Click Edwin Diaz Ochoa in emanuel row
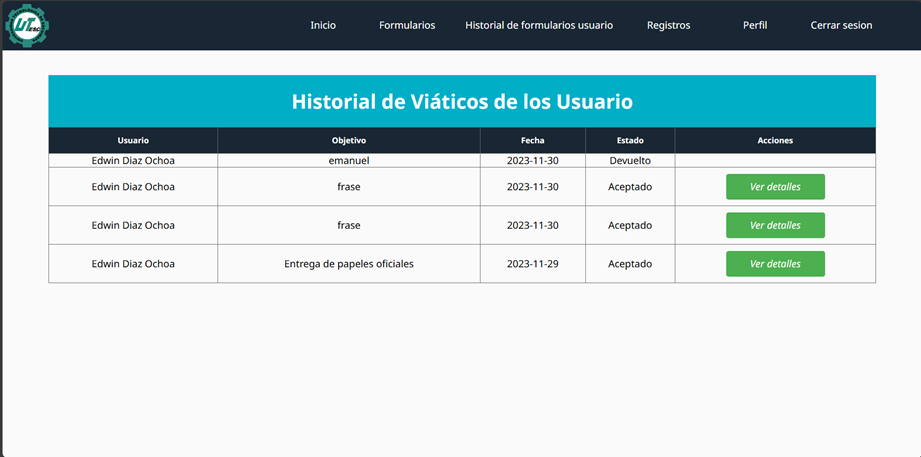921x457 pixels. click(x=133, y=160)
